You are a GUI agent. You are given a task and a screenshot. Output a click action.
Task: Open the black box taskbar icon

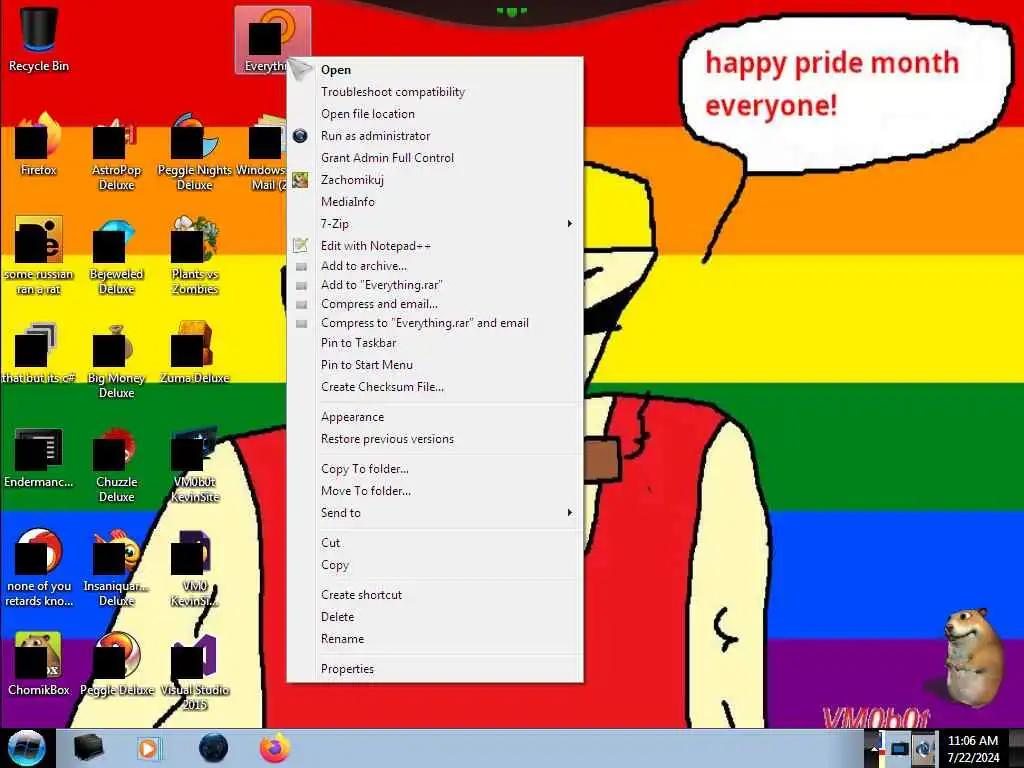coord(88,748)
